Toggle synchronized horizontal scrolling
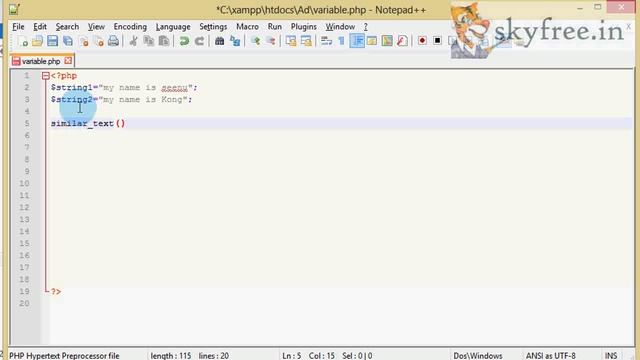Image resolution: width=640 pixels, height=360 pixels. pyautogui.click(x=306, y=41)
